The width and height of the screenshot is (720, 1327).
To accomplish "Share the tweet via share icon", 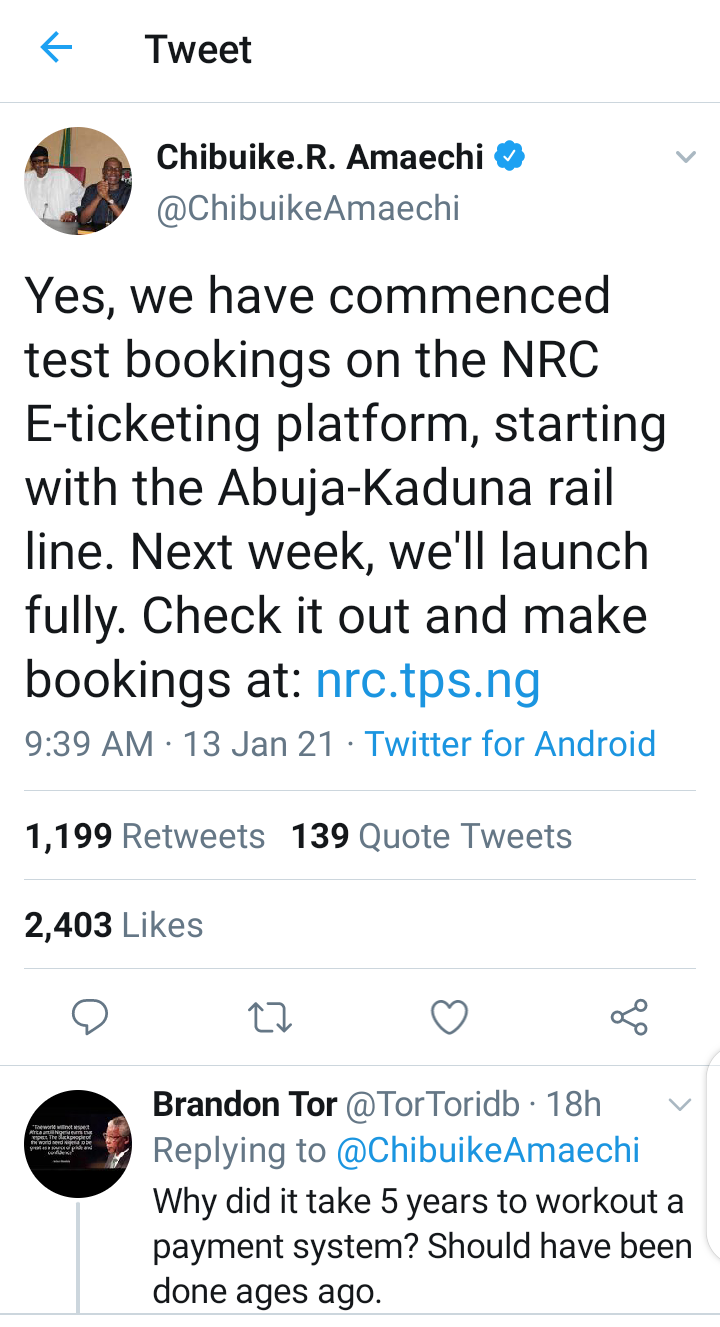I will pyautogui.click(x=629, y=1017).
